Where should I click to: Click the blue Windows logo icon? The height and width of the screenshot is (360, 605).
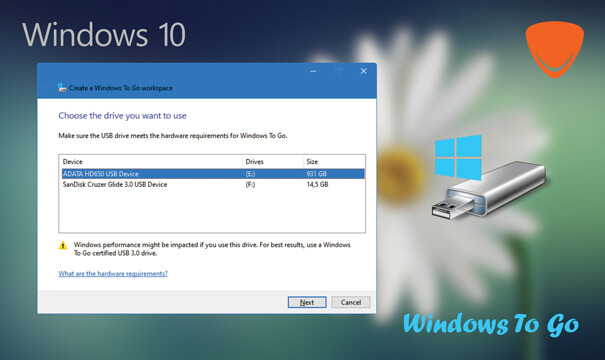coord(458,157)
